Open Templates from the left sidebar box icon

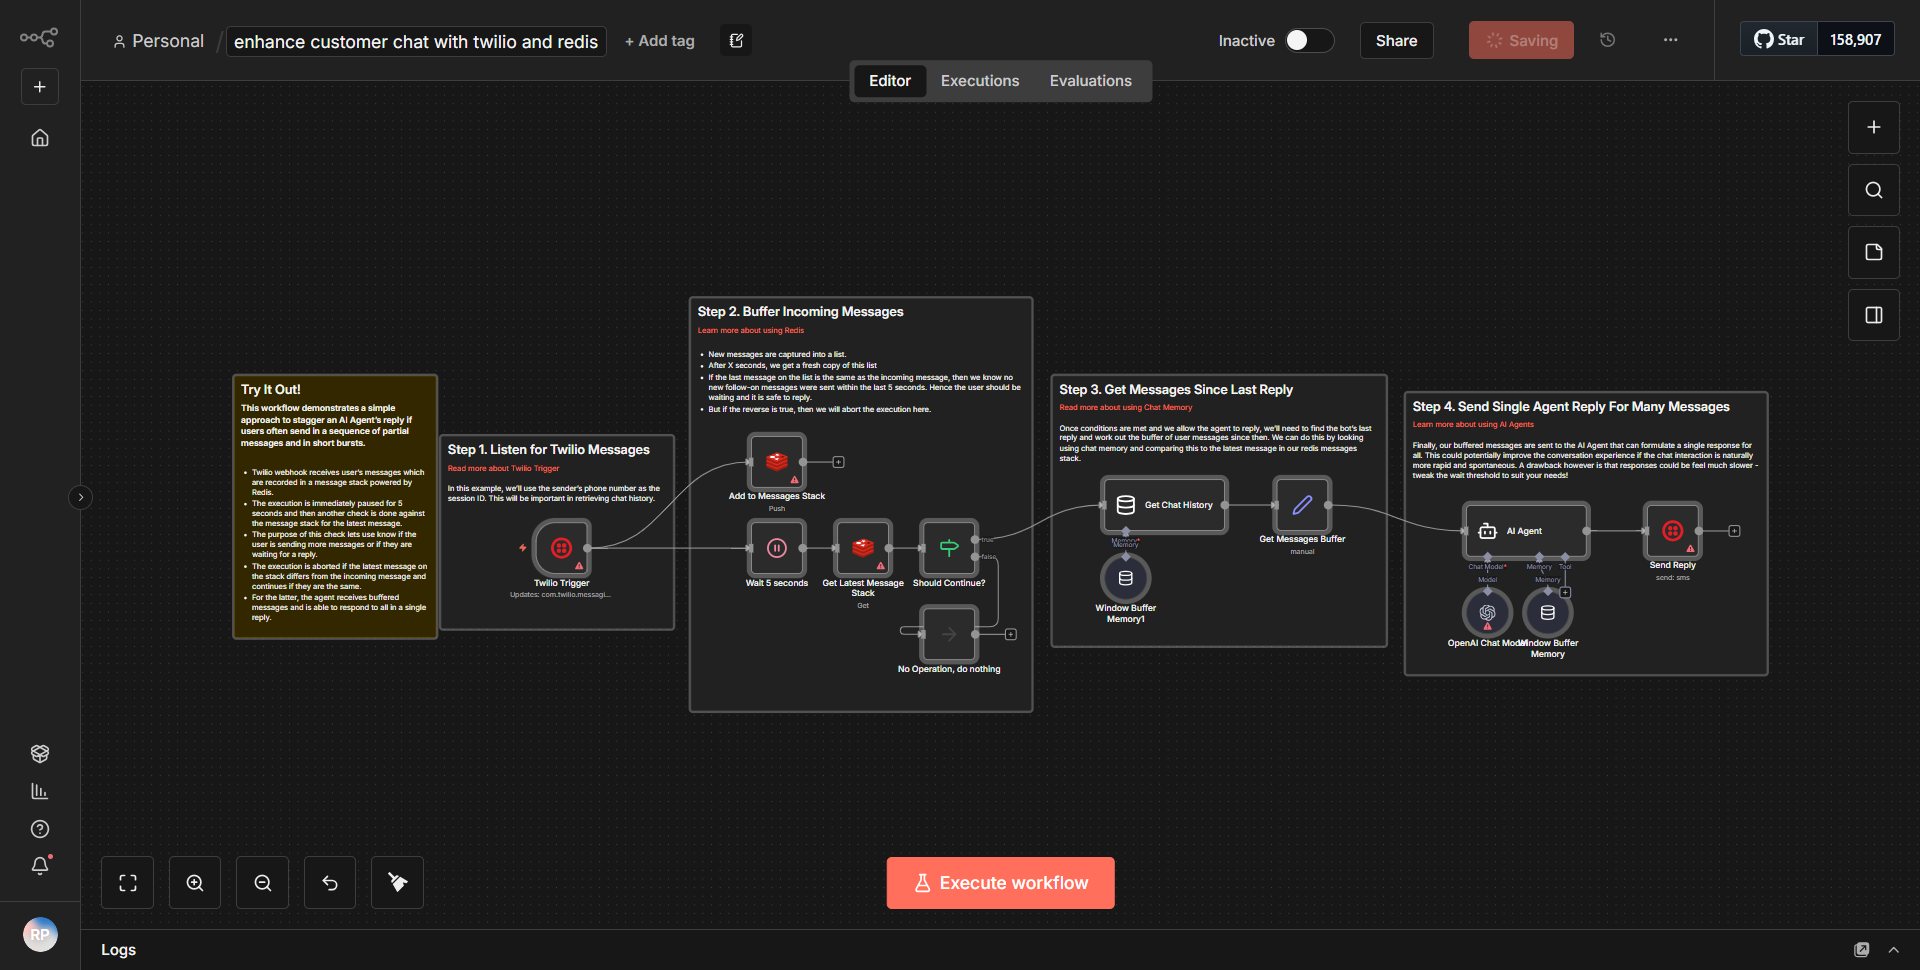40,753
